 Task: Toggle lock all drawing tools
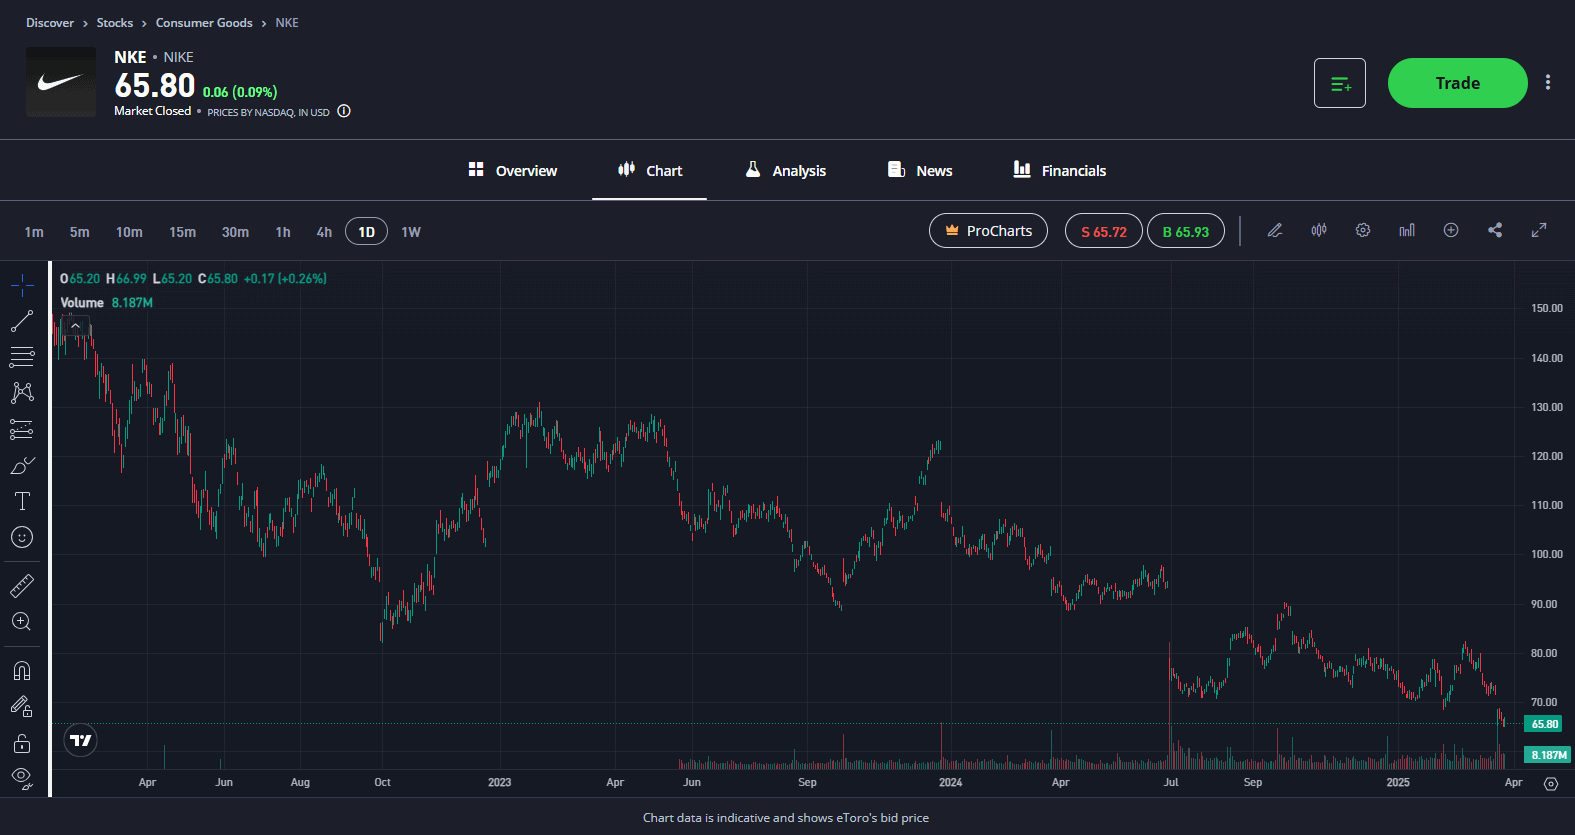point(22,743)
